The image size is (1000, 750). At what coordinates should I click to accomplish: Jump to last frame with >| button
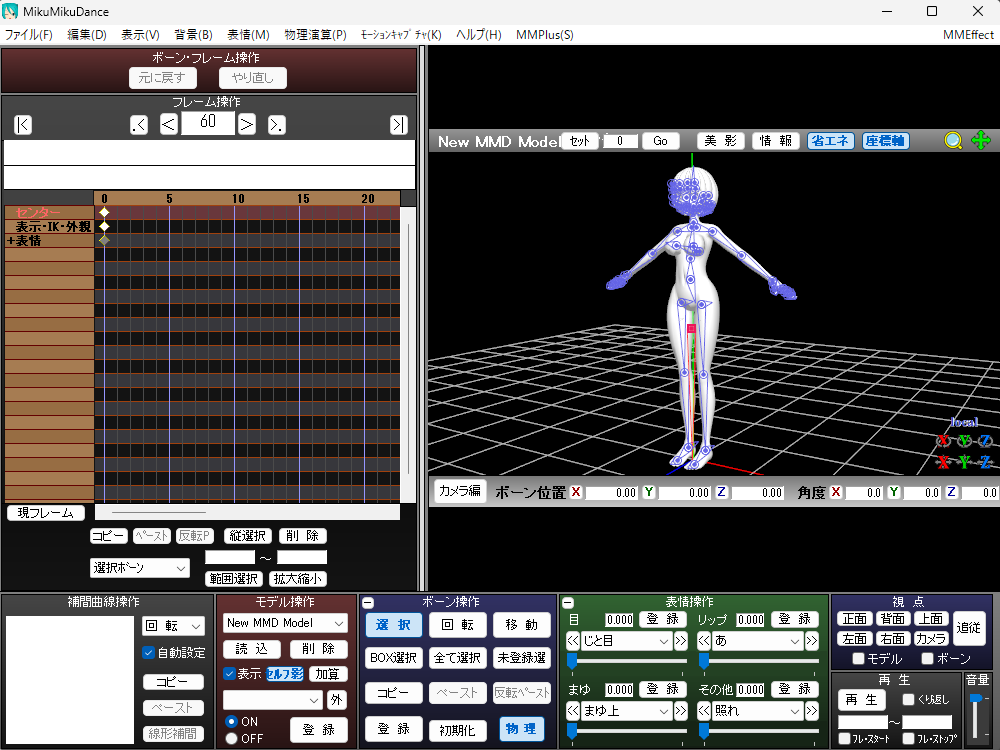coord(398,124)
